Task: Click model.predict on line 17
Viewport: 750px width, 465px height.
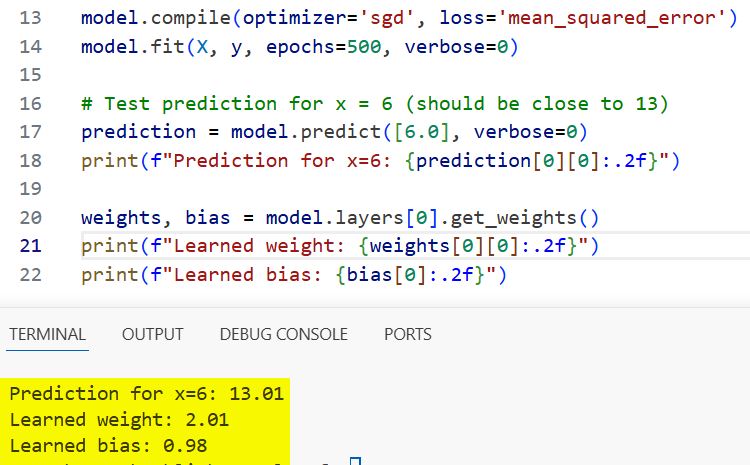Action: point(306,132)
